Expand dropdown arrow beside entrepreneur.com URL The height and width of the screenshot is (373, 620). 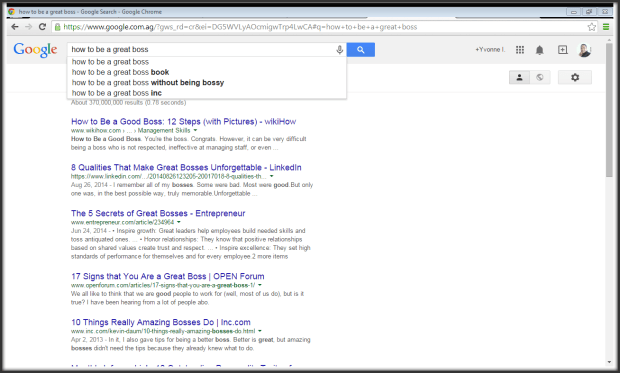click(x=179, y=222)
